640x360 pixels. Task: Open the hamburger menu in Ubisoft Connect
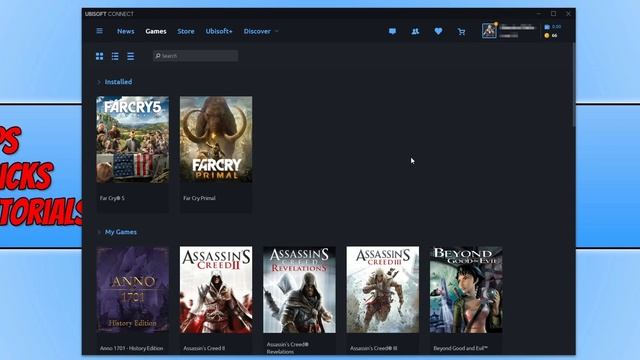(x=99, y=31)
